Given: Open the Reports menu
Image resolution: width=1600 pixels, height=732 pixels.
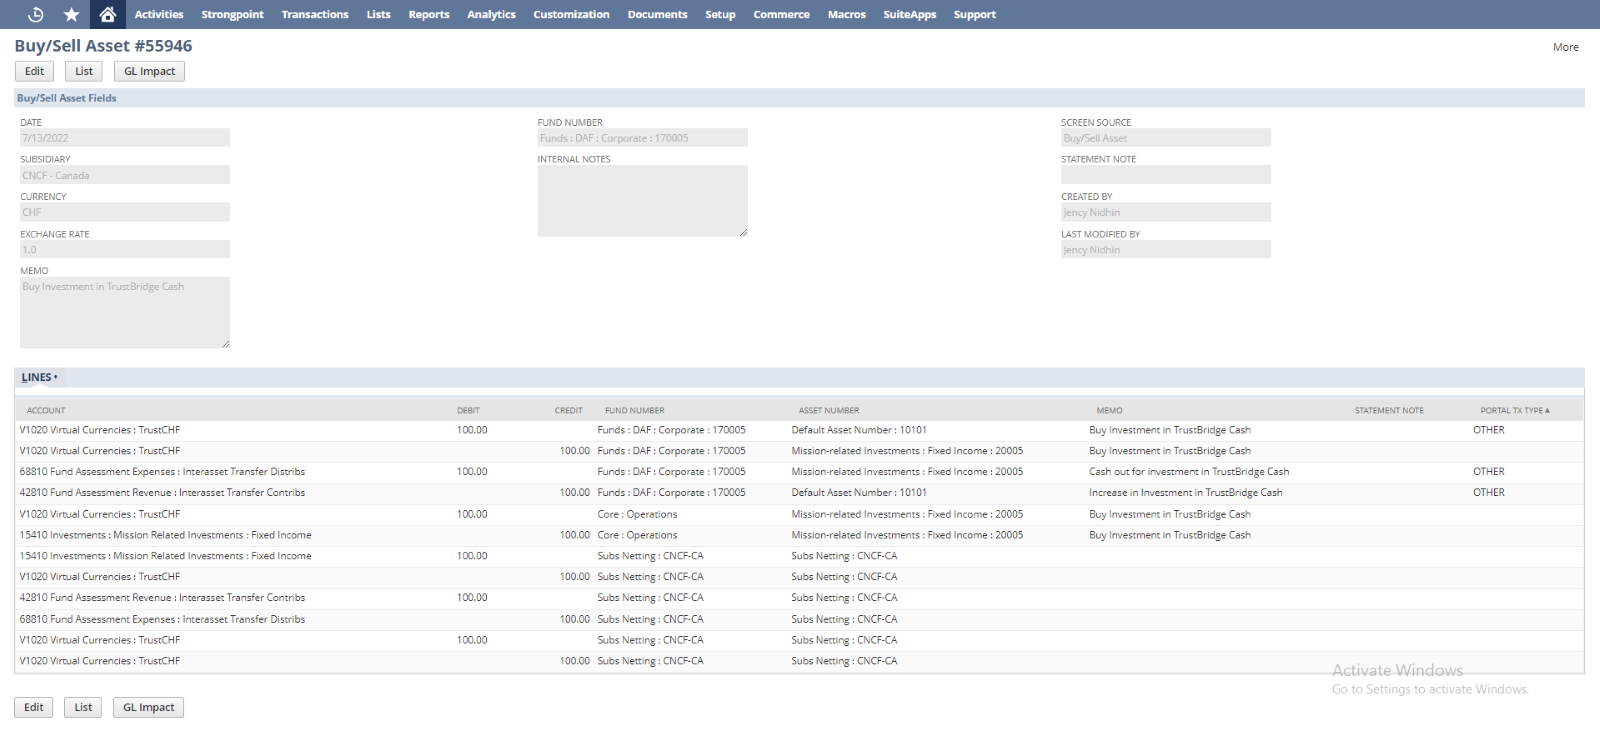Looking at the screenshot, I should [428, 14].
